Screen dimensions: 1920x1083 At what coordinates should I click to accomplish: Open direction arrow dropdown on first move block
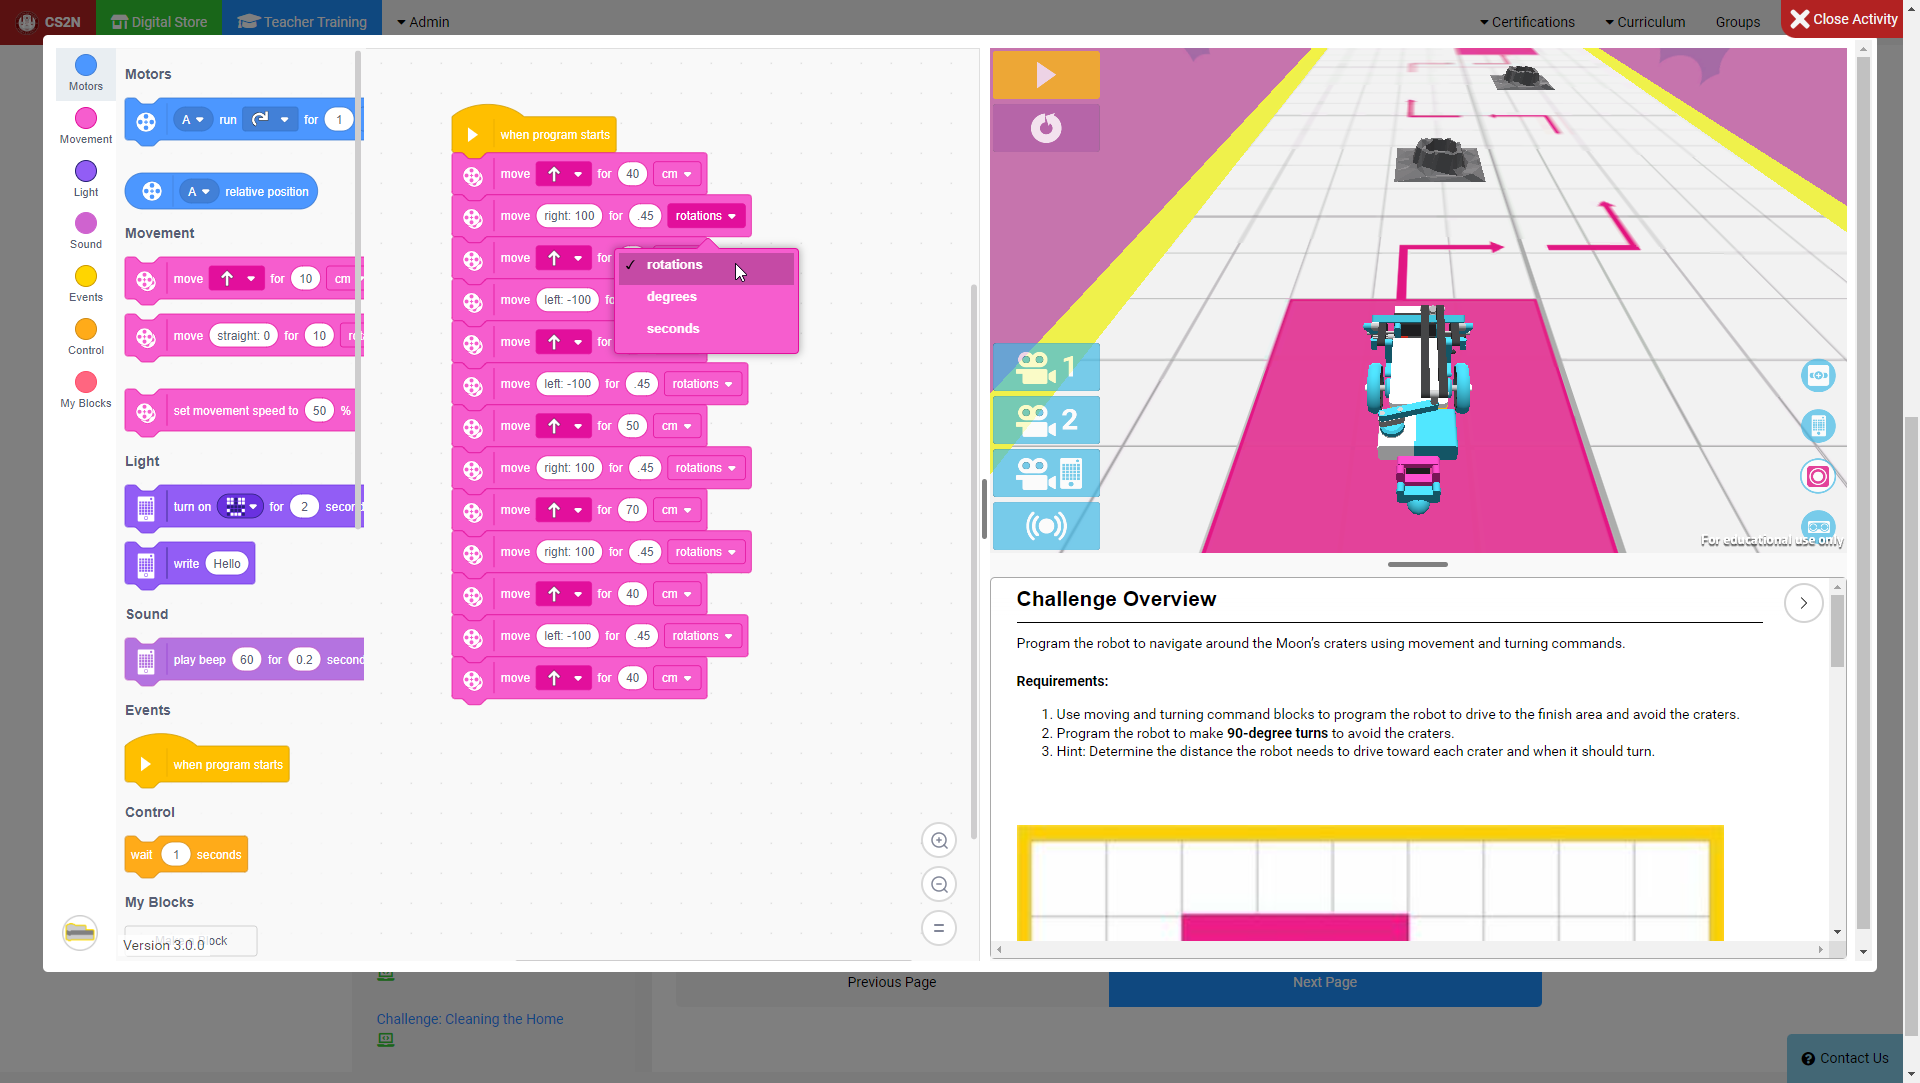[x=563, y=174]
